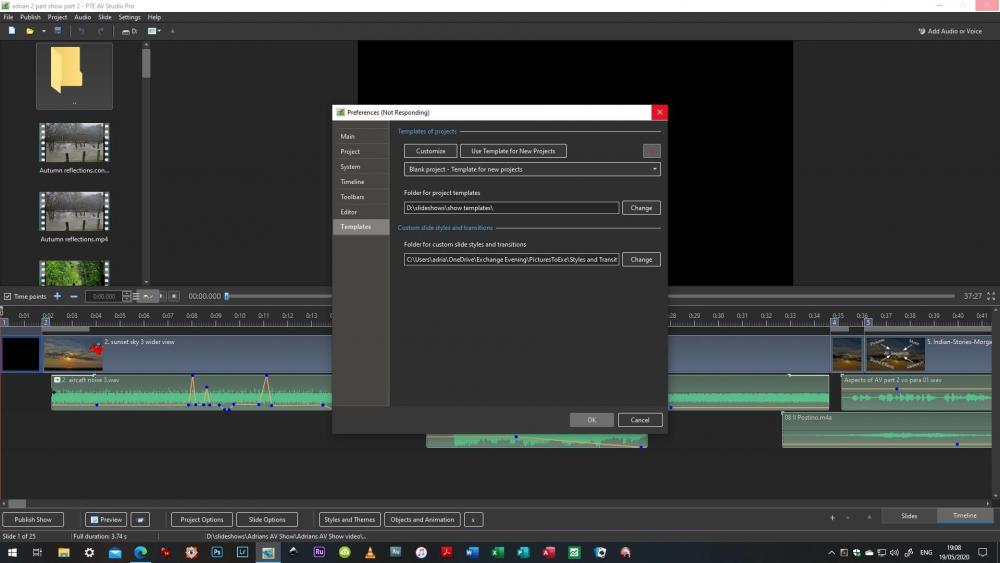Image resolution: width=1000 pixels, height=563 pixels.
Task: Click the Save project disk icon
Action: tap(58, 31)
